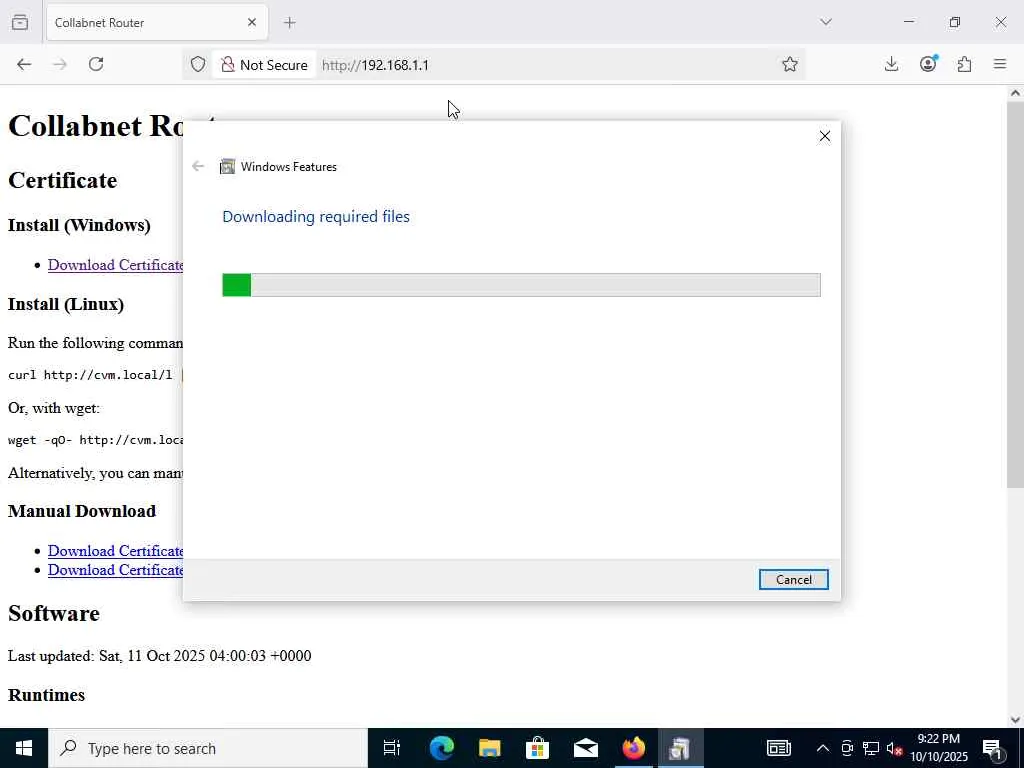Select the Collabnet Router tab
1024x768 pixels.
click(157, 22)
